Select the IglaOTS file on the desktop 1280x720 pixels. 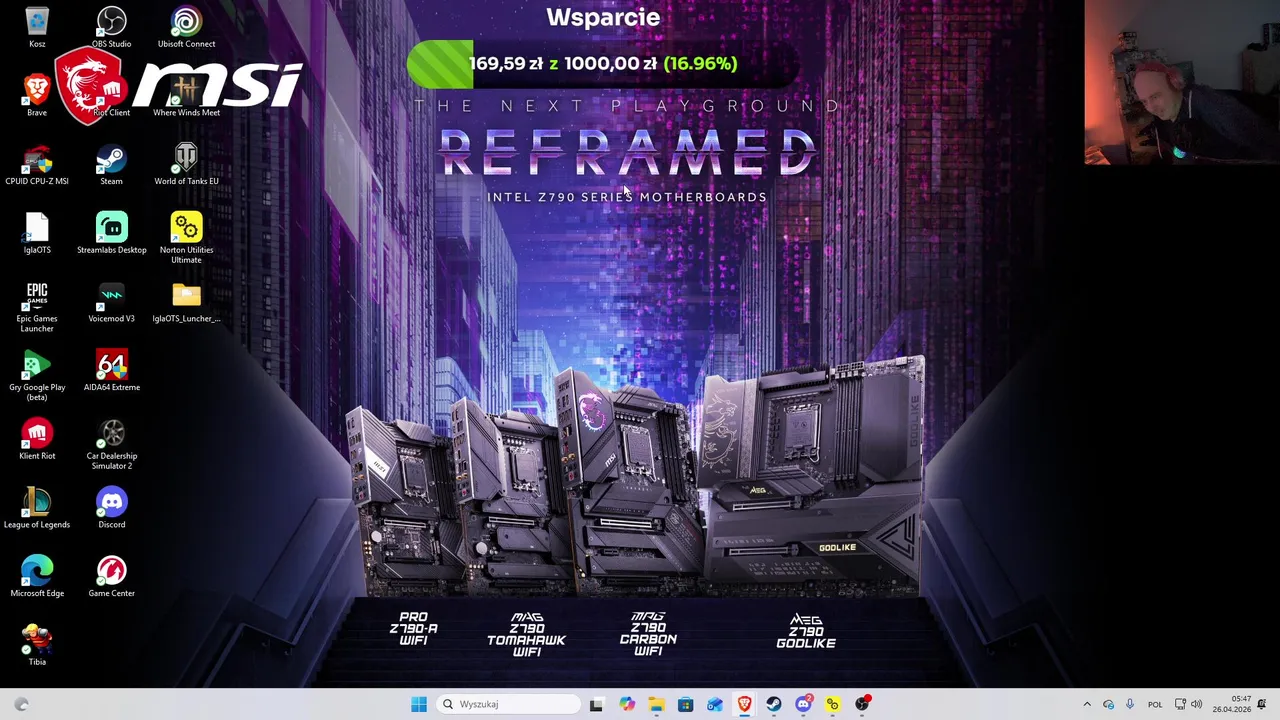[x=37, y=233]
